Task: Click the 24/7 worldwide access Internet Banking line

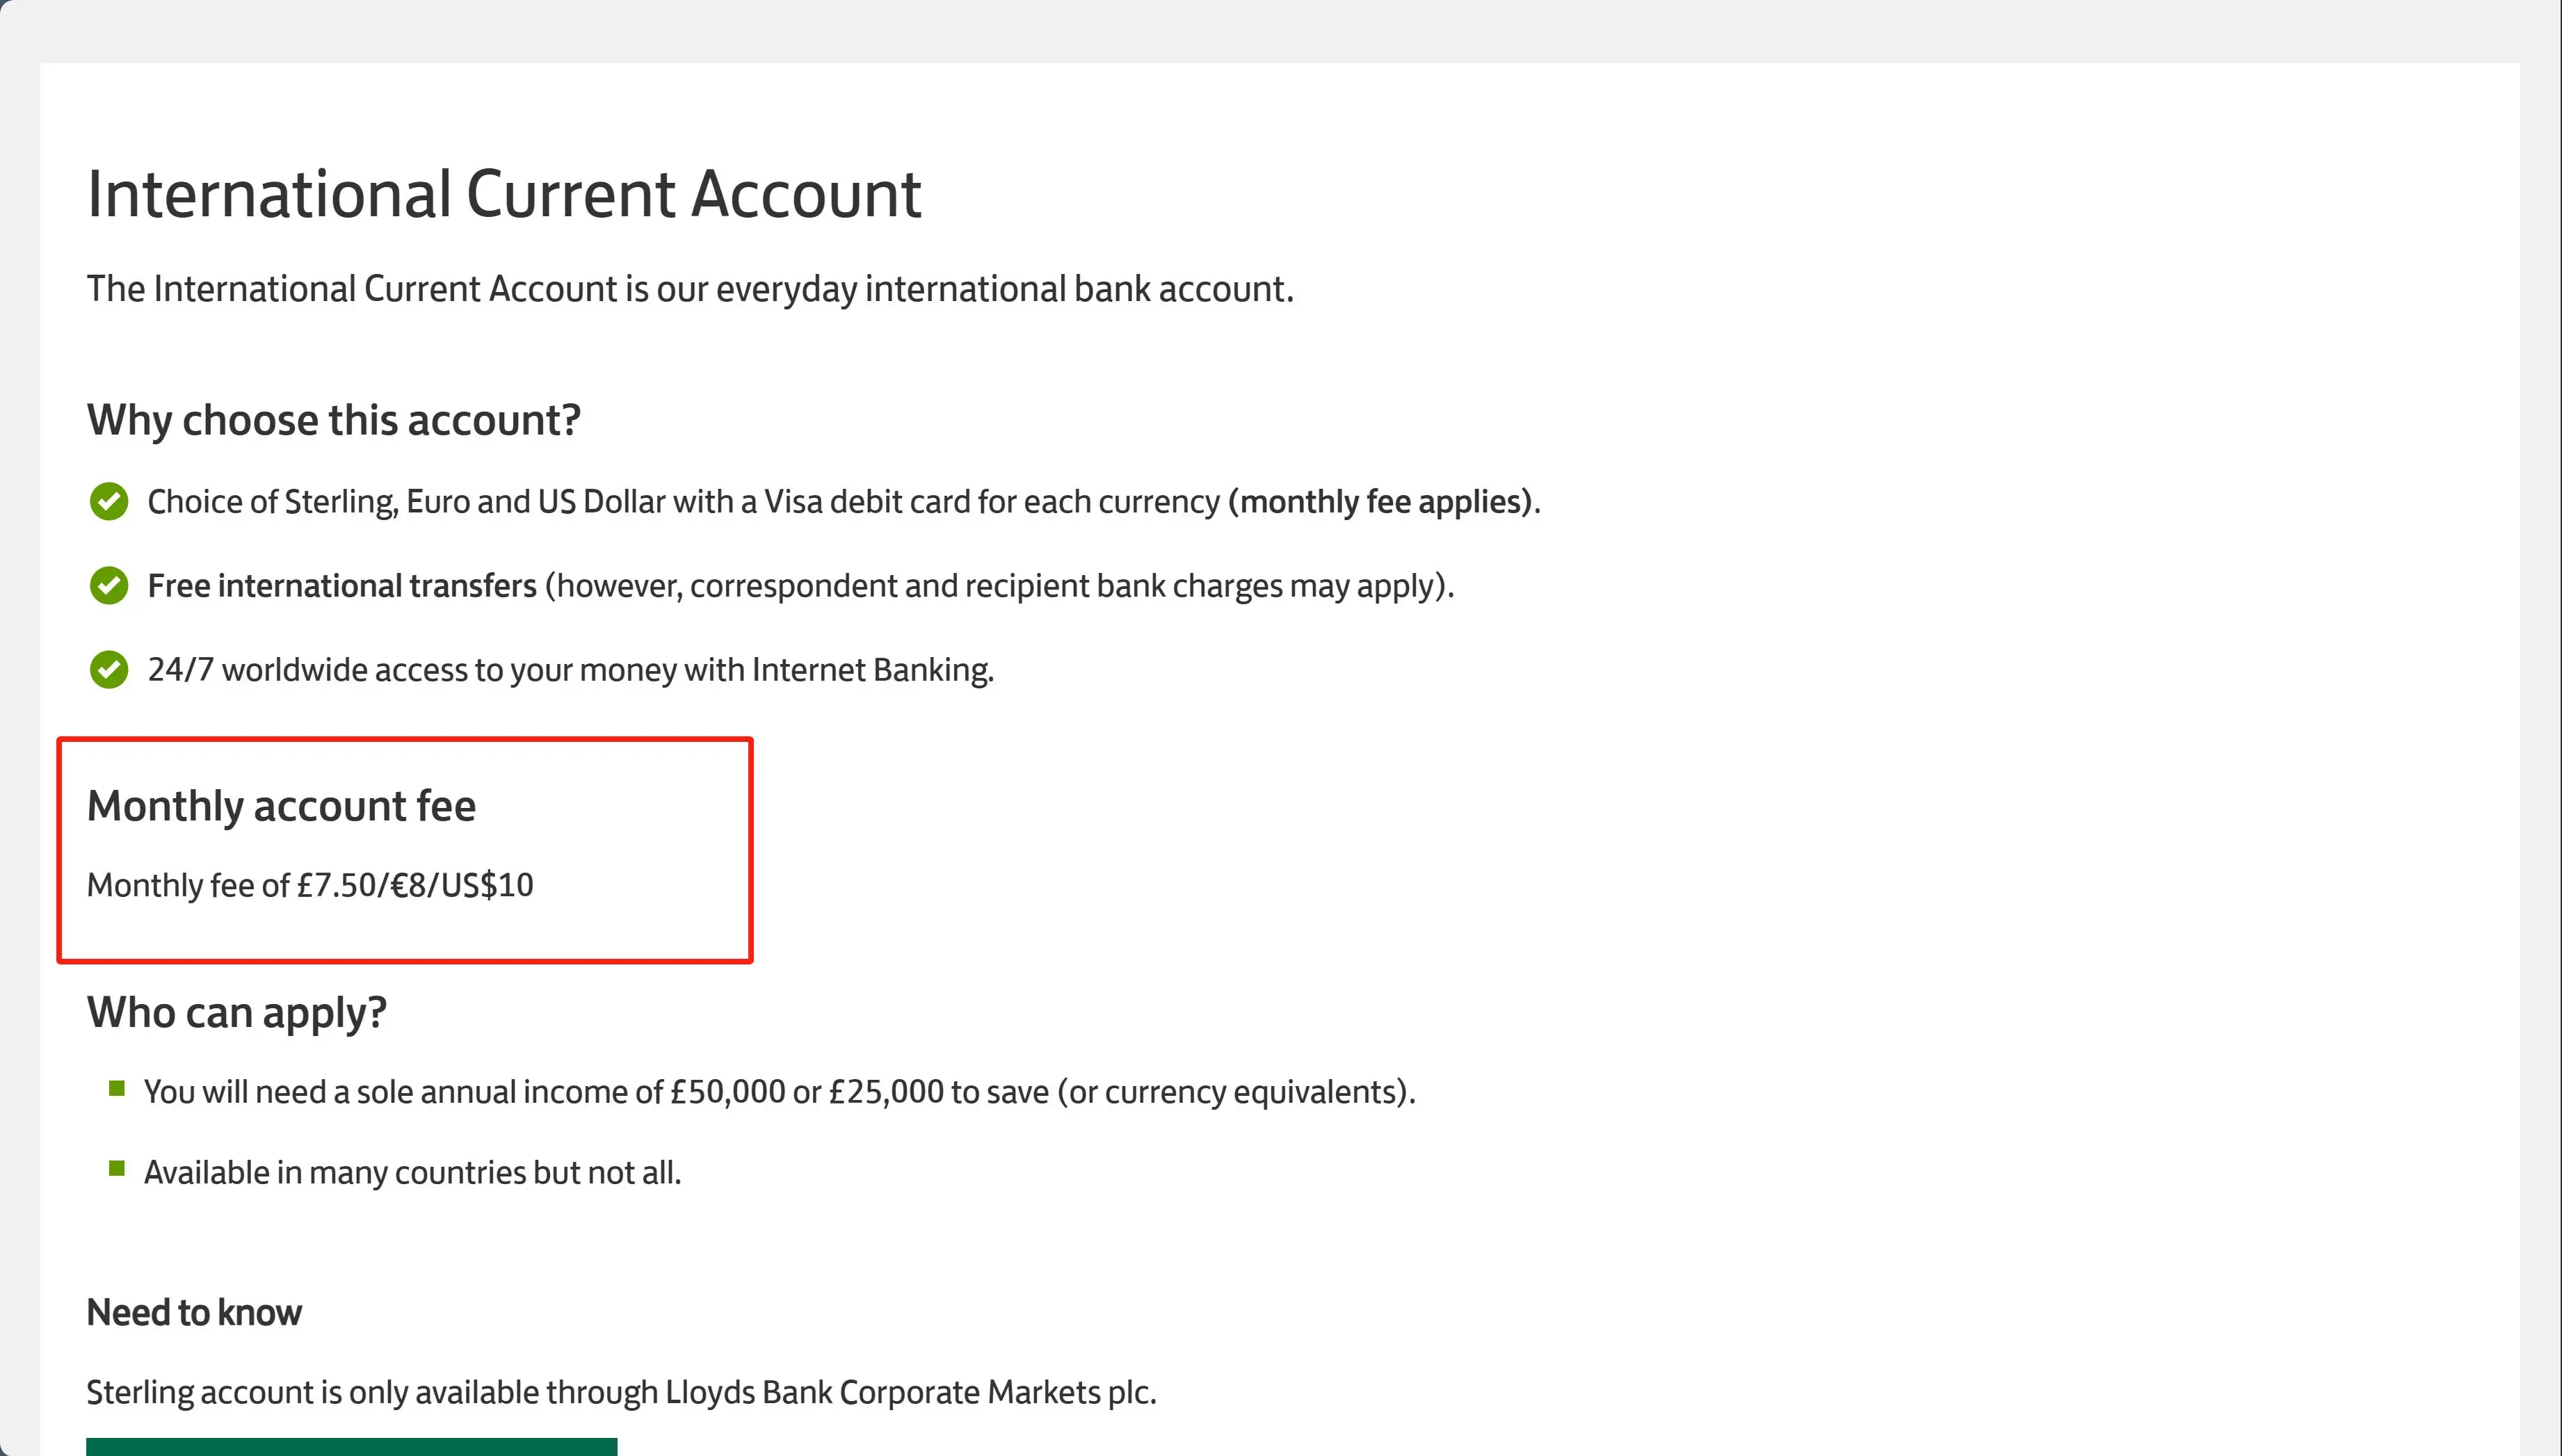Action: (571, 669)
